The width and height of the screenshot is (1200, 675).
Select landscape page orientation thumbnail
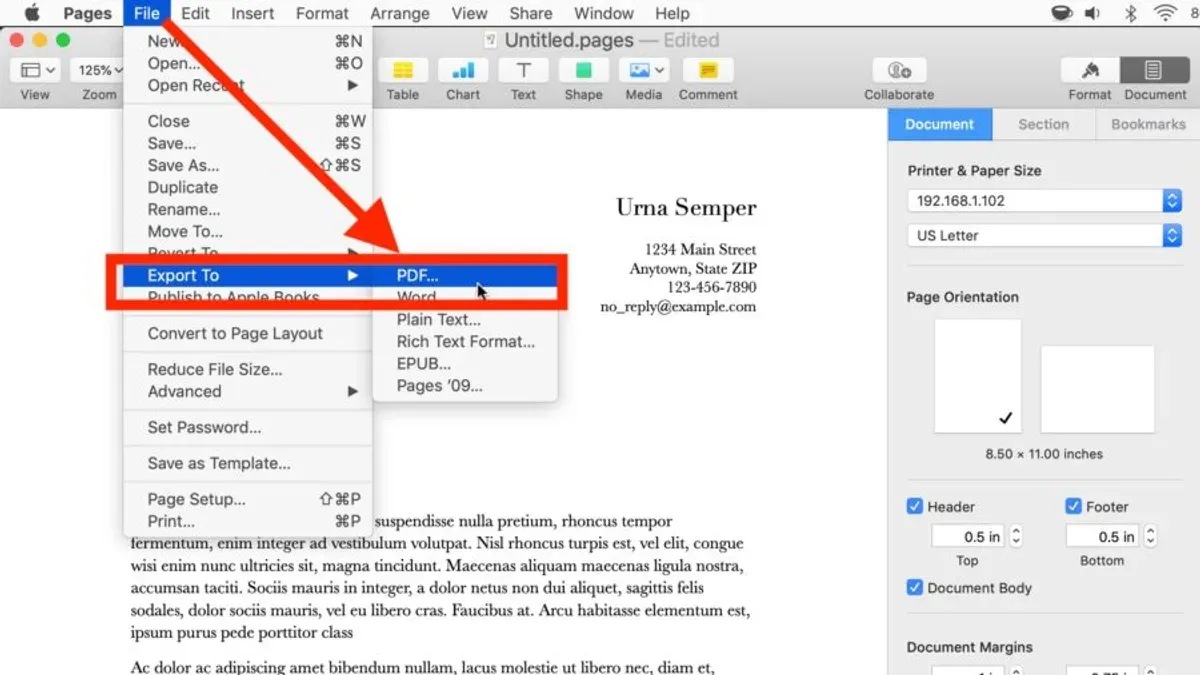click(x=1097, y=389)
